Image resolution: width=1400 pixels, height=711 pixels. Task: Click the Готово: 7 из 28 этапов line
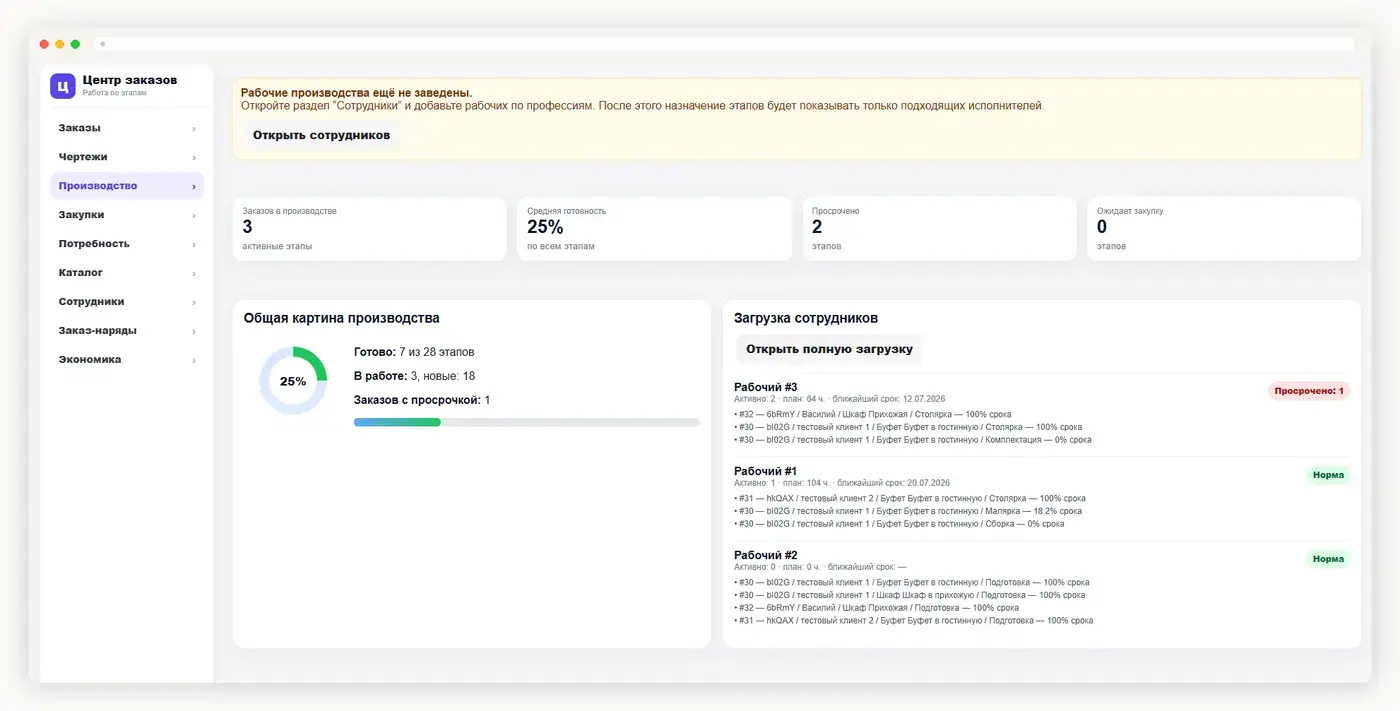414,352
